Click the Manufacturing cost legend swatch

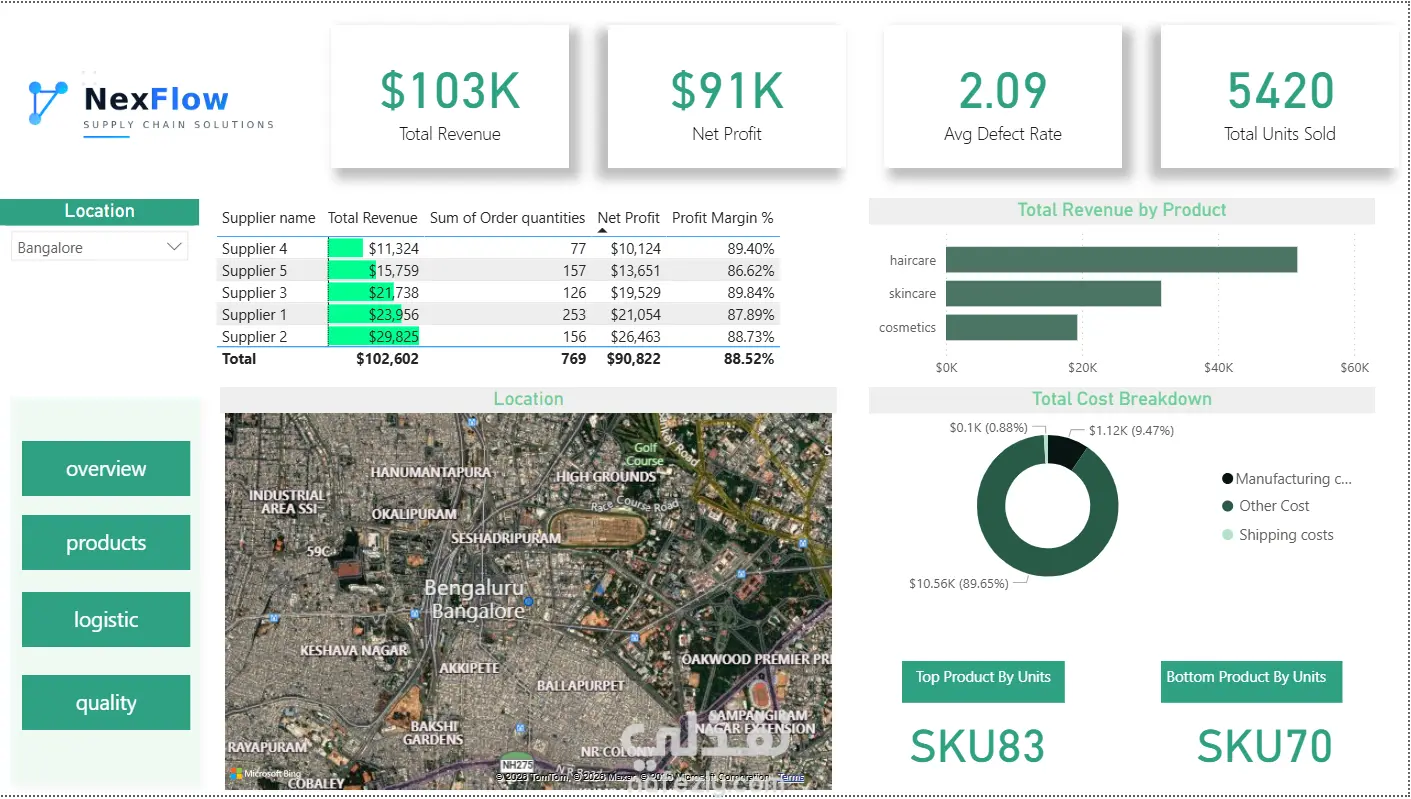(x=1228, y=479)
